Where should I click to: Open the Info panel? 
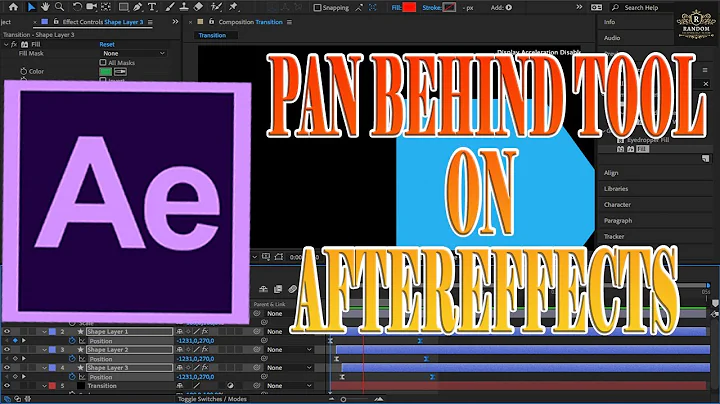[x=609, y=22]
